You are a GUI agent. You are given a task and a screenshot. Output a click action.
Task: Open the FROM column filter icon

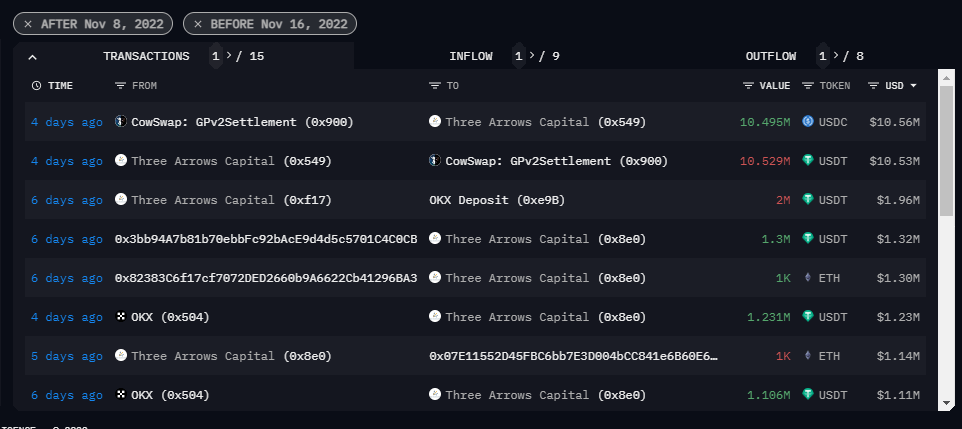coord(121,86)
